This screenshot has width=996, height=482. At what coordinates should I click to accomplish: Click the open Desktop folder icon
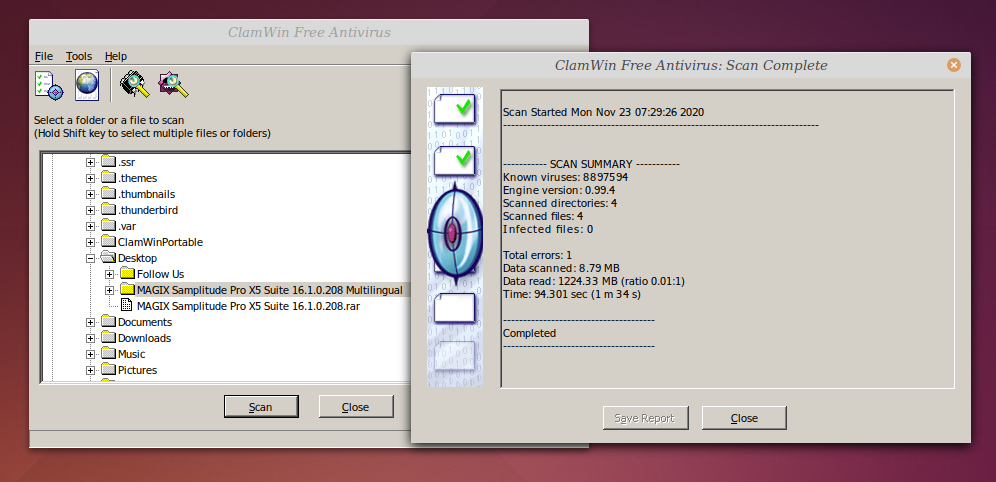[x=109, y=258]
